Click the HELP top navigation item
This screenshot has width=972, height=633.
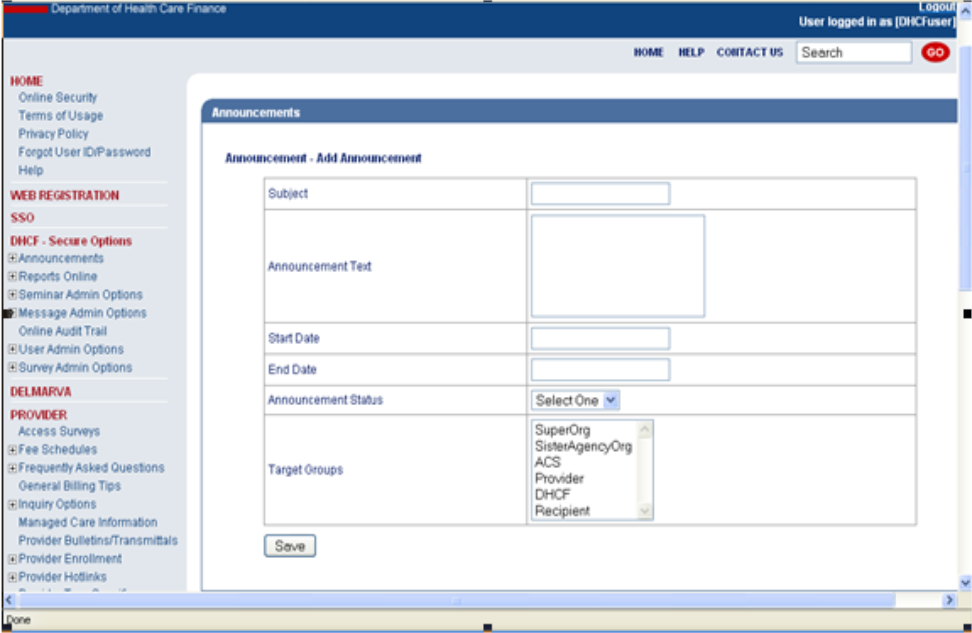(691, 53)
